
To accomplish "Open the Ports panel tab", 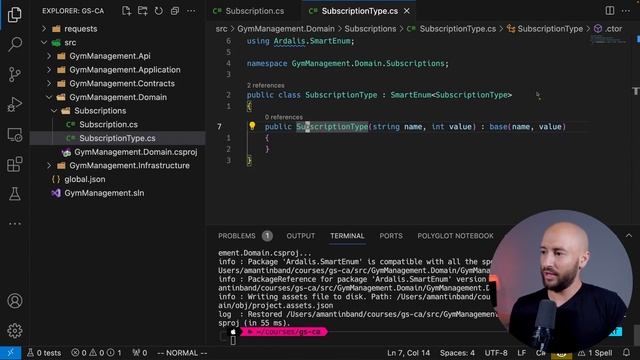I will [x=391, y=236].
